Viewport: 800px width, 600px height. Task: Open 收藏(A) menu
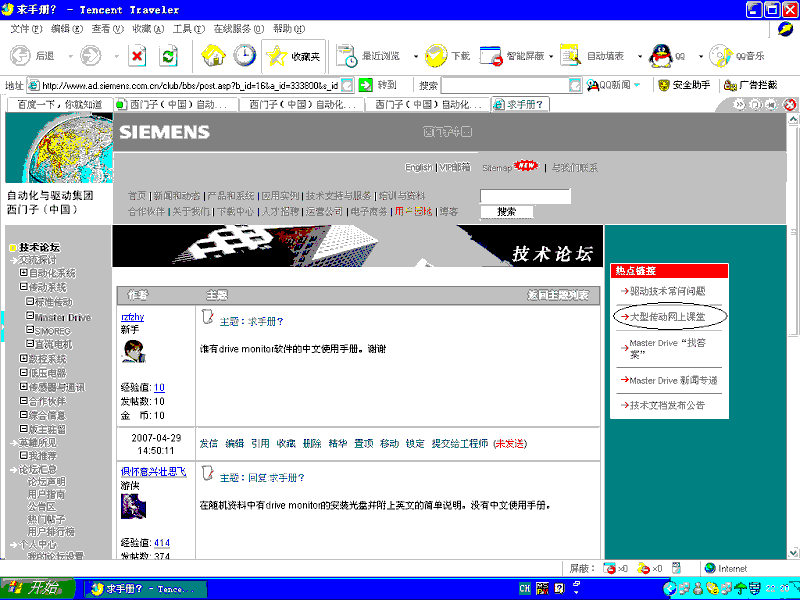(148, 29)
